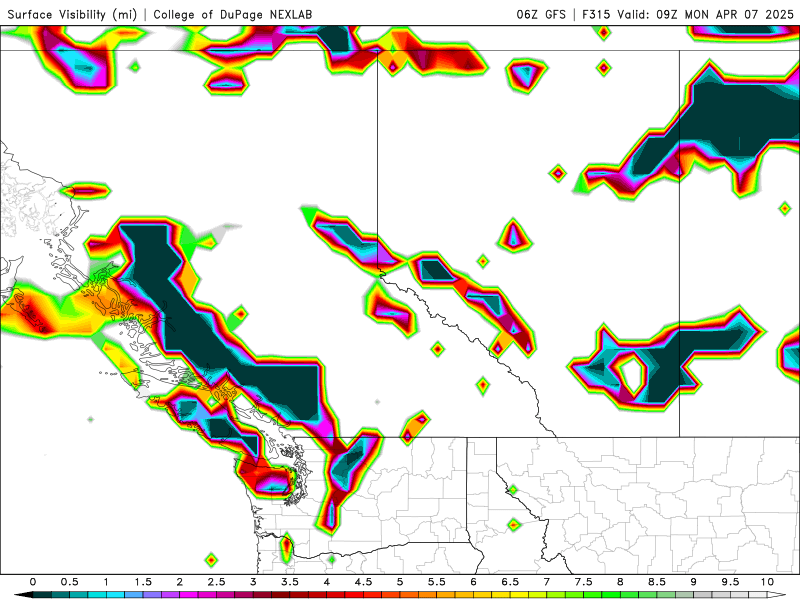Click the legend label '6'

point(473,582)
